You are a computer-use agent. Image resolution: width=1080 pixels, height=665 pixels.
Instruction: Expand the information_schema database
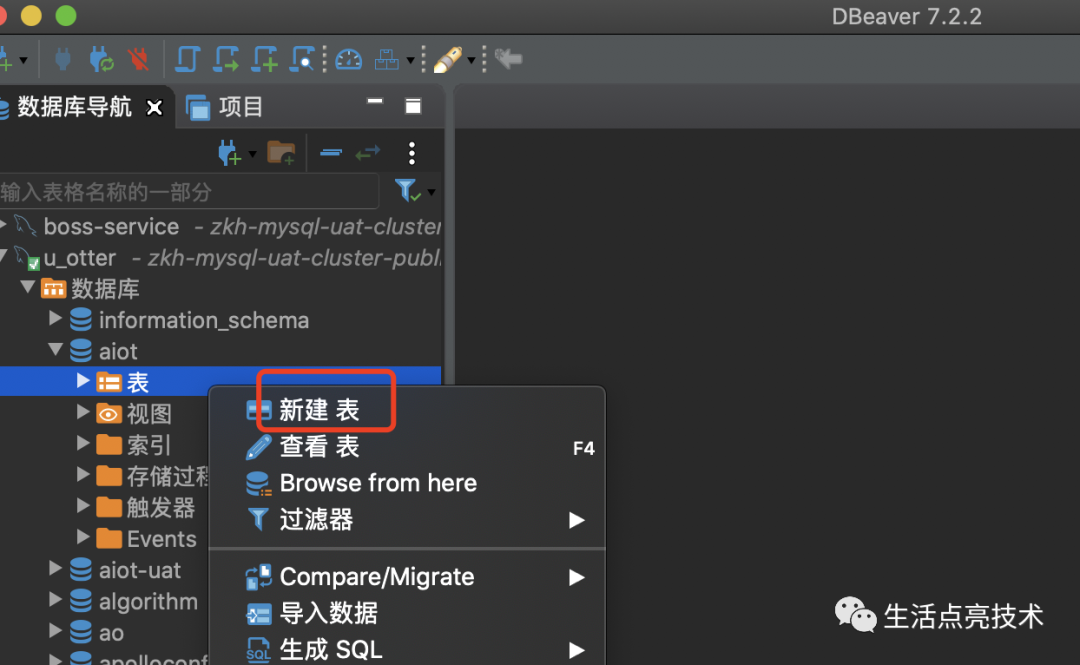click(x=55, y=318)
